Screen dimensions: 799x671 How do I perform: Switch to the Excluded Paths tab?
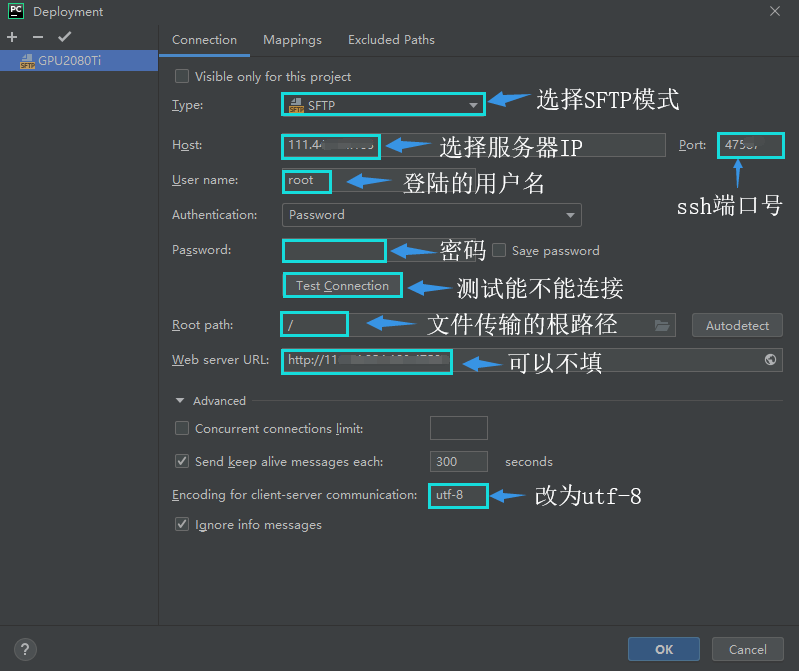[391, 40]
